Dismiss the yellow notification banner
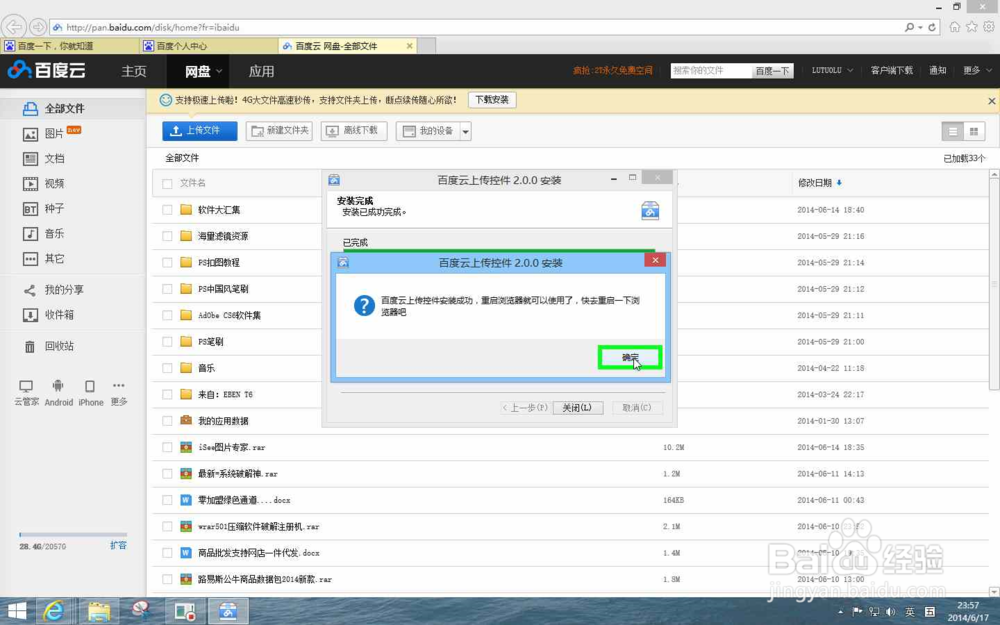The image size is (1000, 625). [x=992, y=101]
